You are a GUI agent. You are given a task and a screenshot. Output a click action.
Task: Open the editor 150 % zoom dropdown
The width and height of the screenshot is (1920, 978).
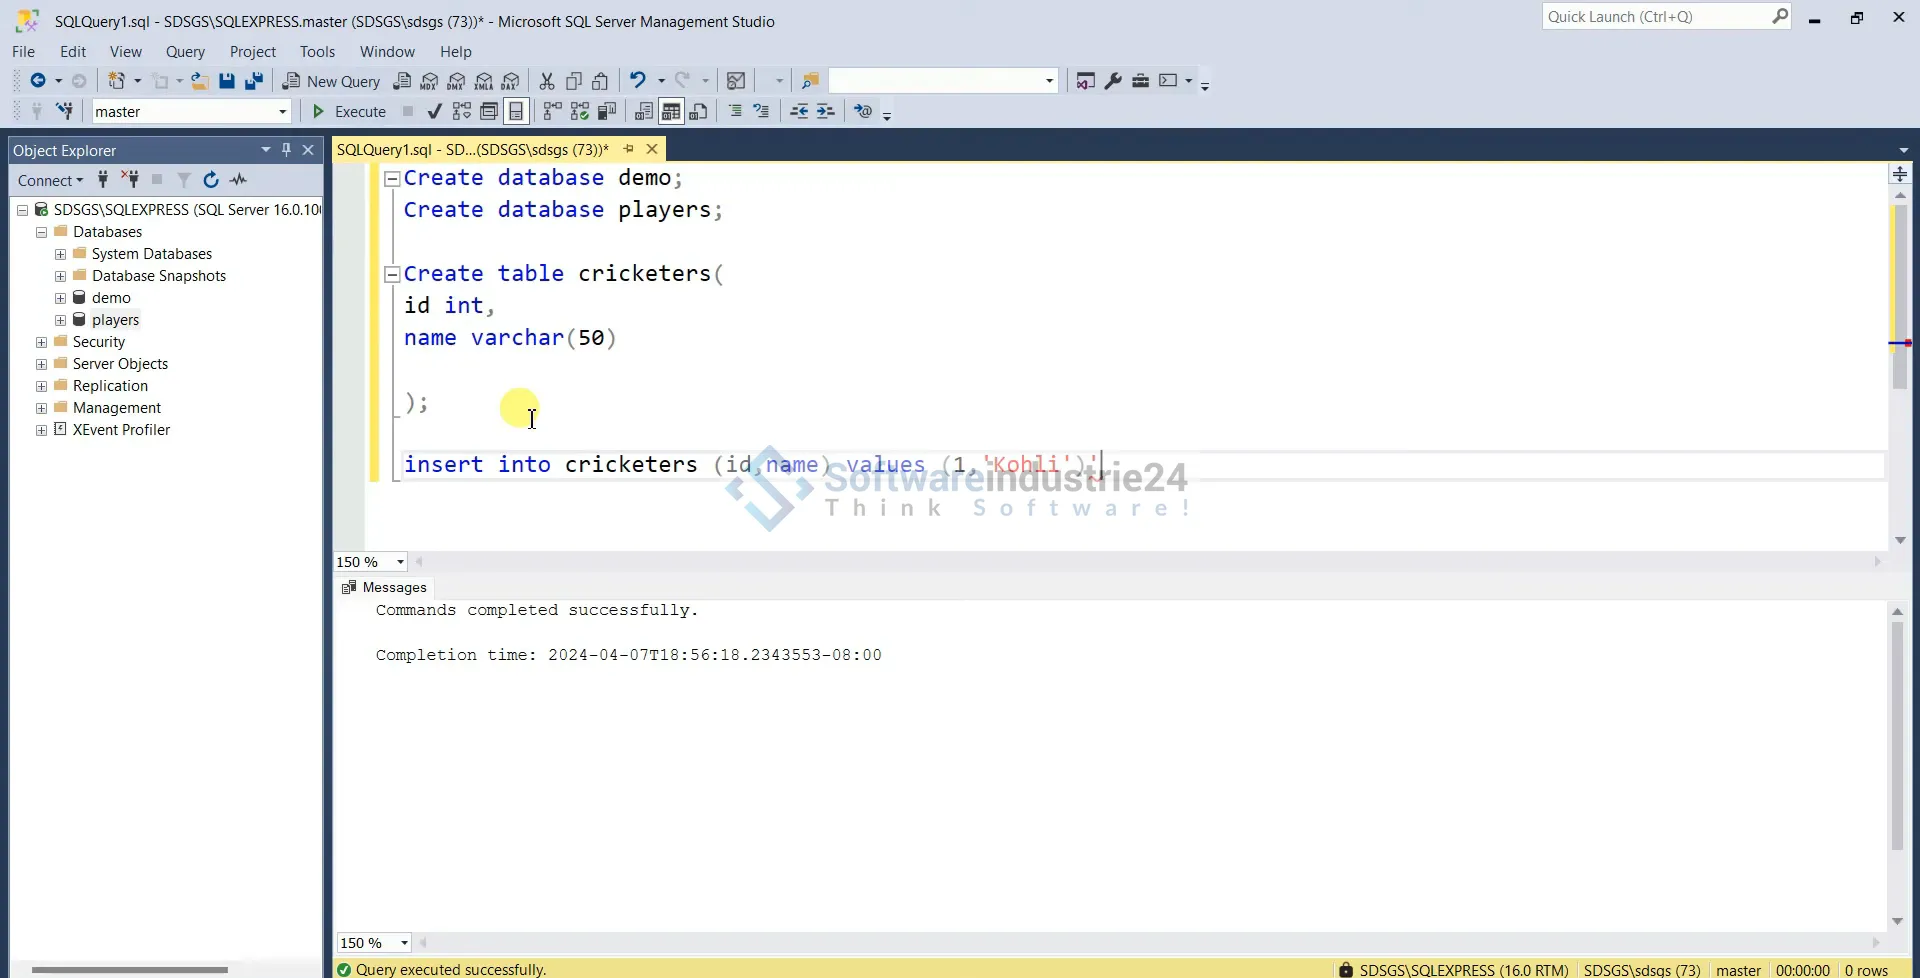coord(400,562)
